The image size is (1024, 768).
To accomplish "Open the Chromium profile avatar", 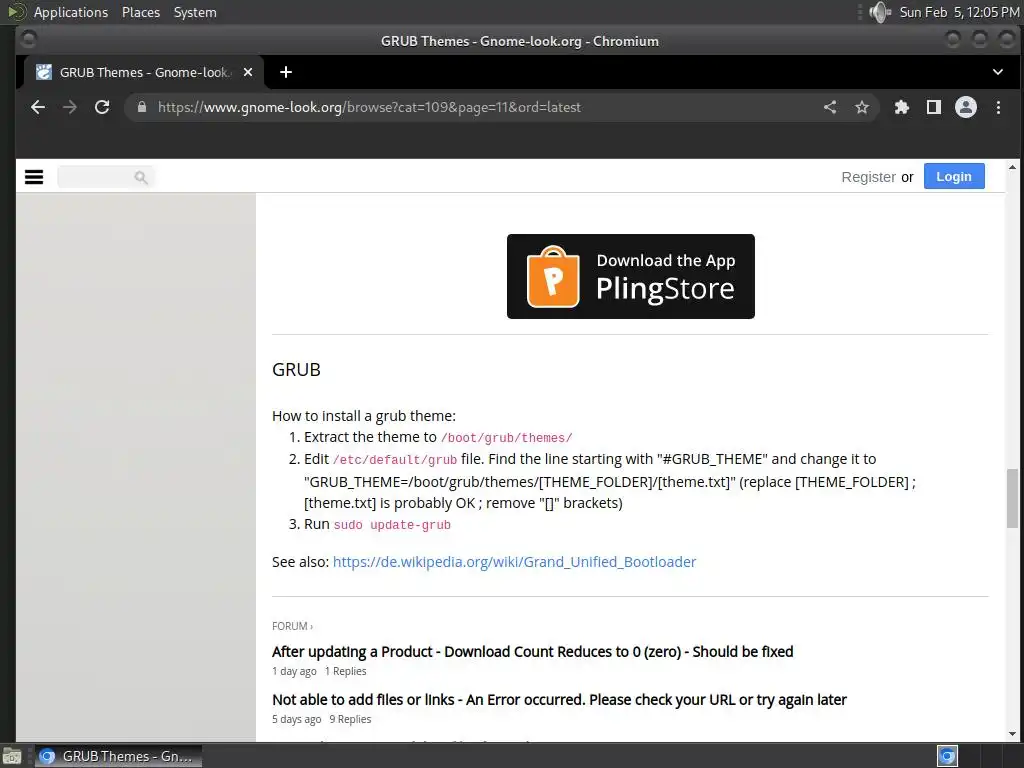I will [x=966, y=107].
